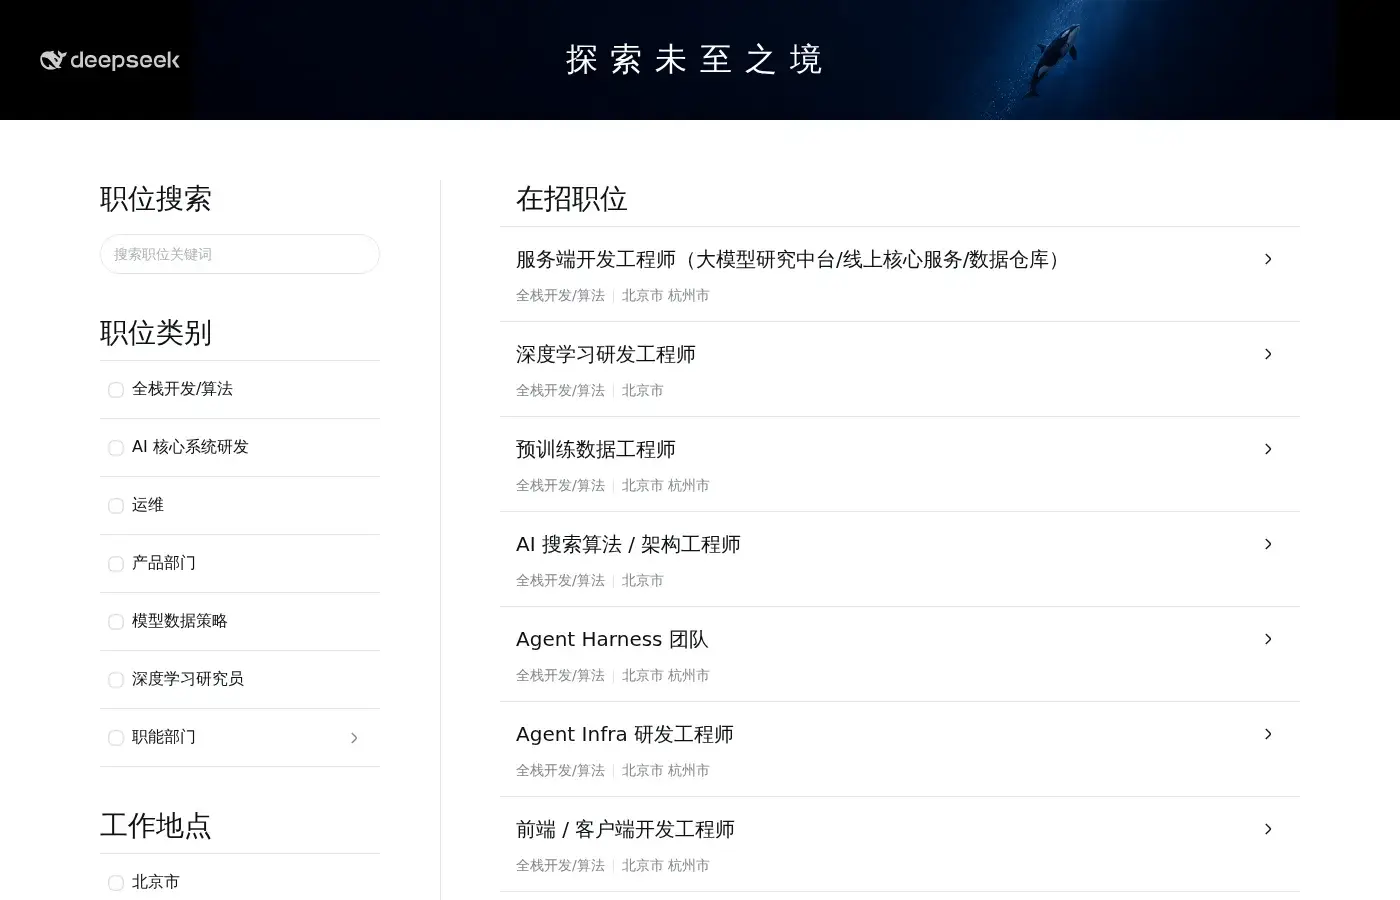
Task: Open chevron for Agent Infra 研发工程师
Action: [x=1268, y=734]
